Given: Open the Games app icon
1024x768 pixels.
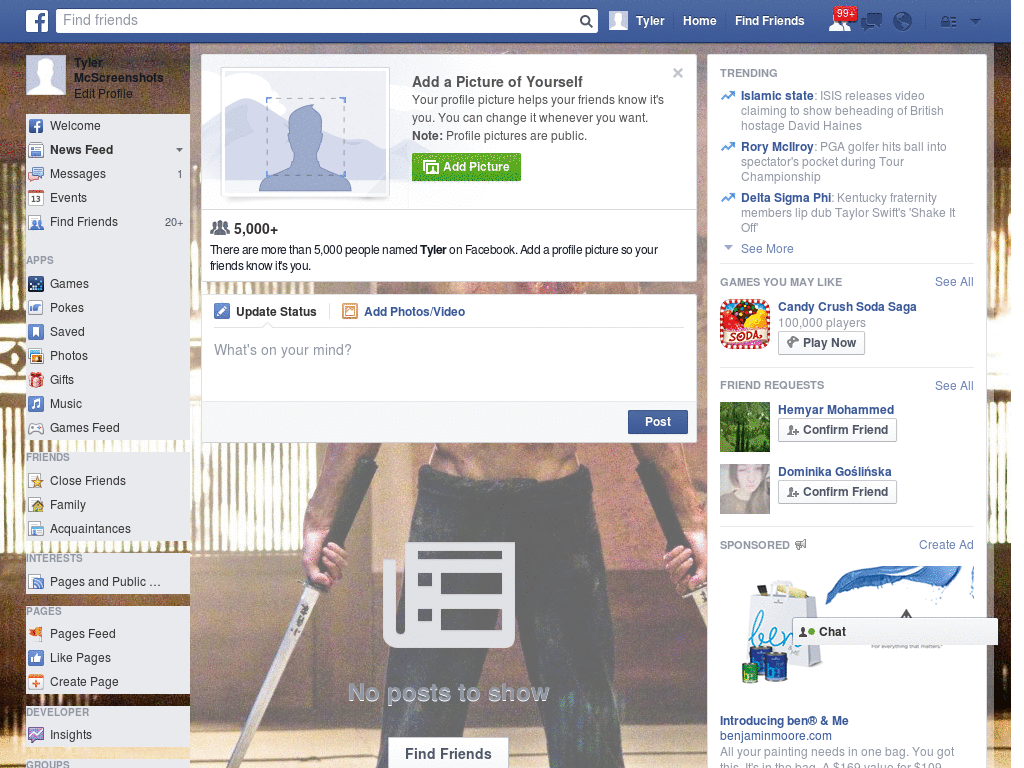Looking at the screenshot, I should pyautogui.click(x=36, y=284).
